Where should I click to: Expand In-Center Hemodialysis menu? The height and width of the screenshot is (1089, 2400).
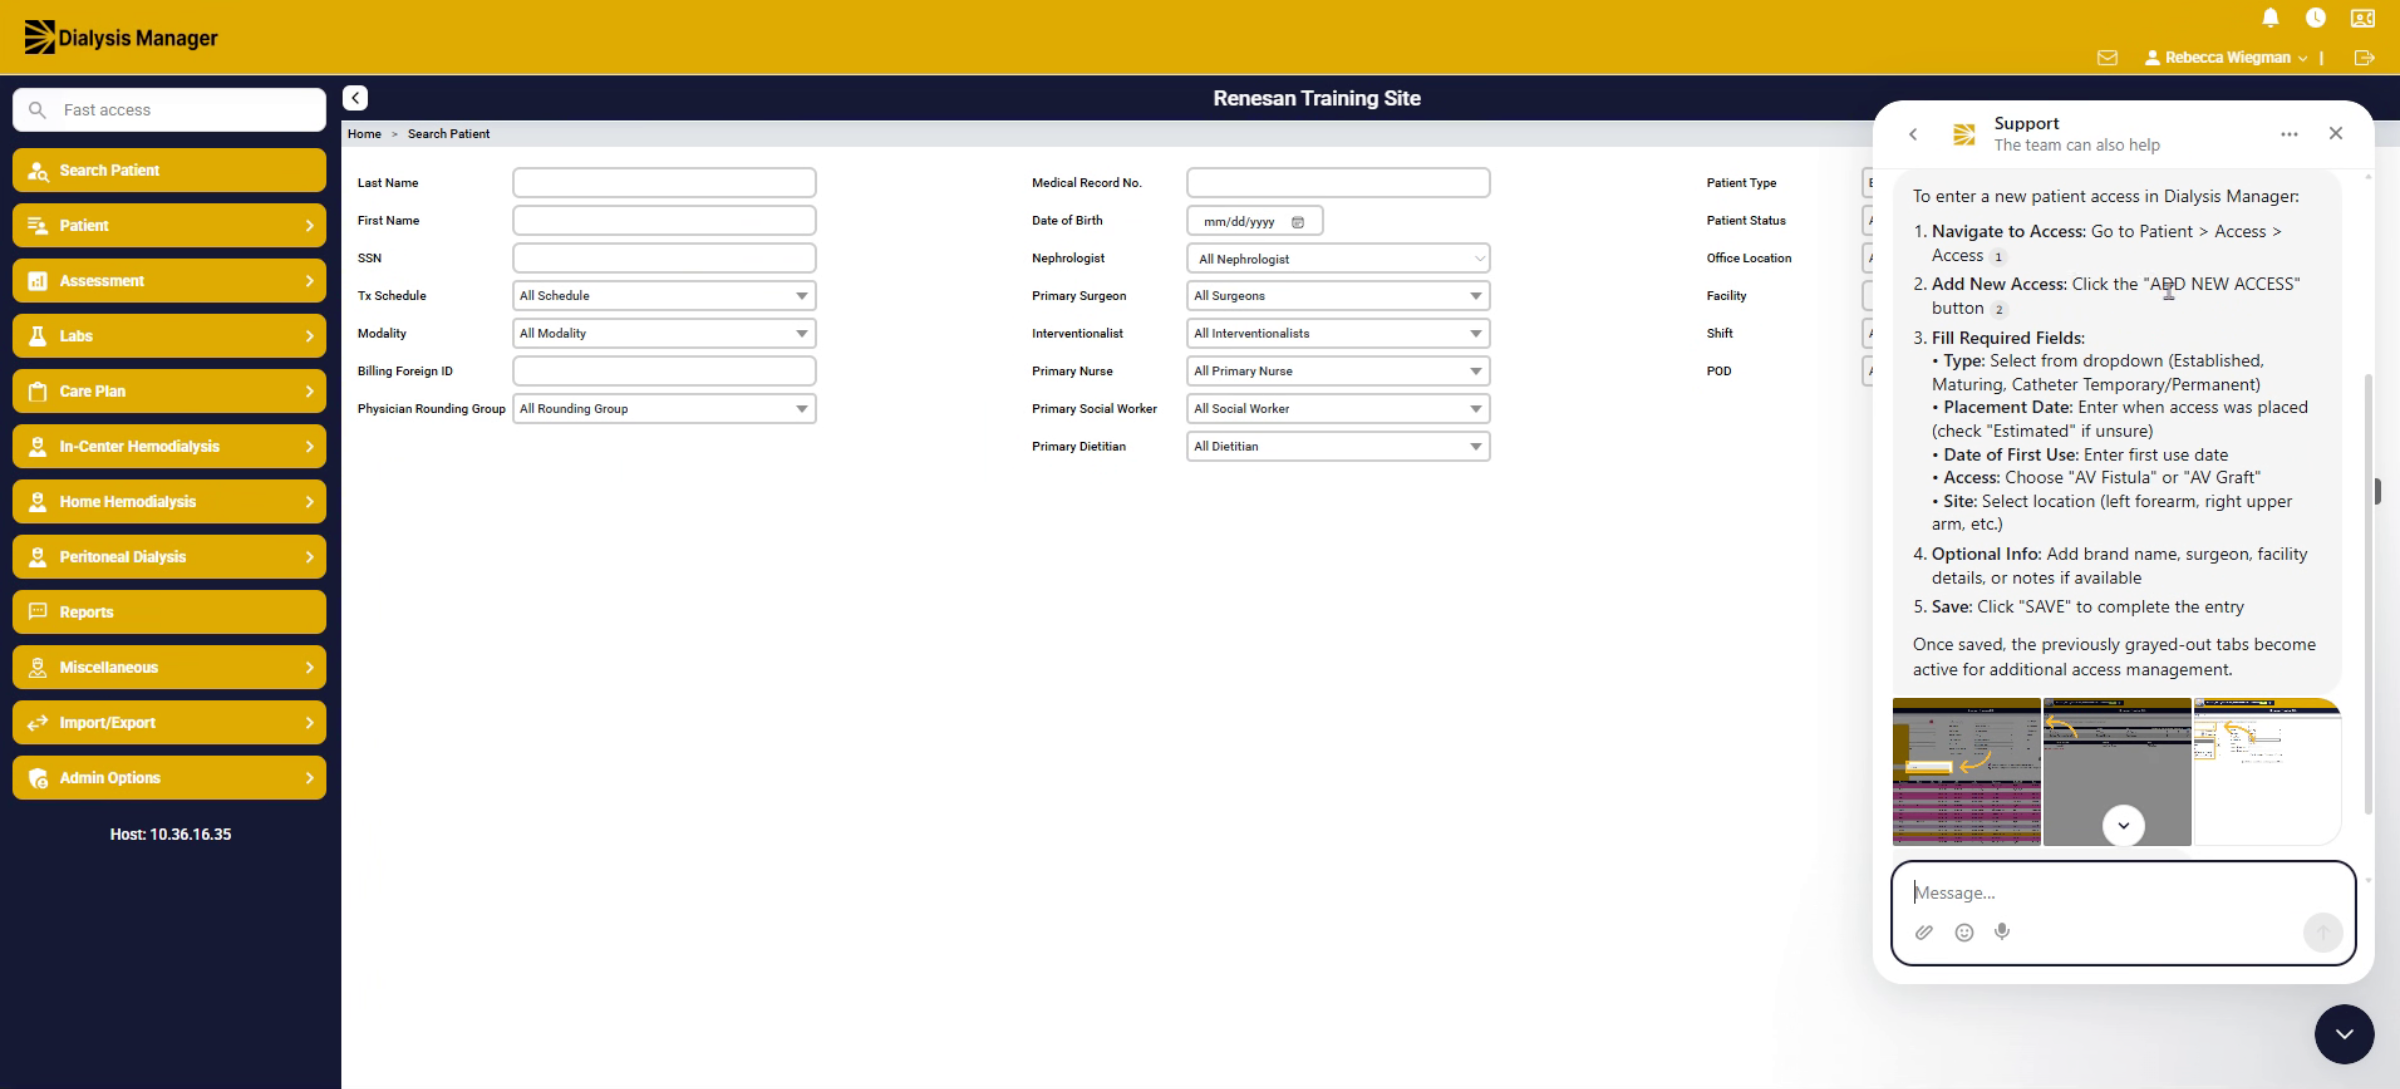click(169, 446)
